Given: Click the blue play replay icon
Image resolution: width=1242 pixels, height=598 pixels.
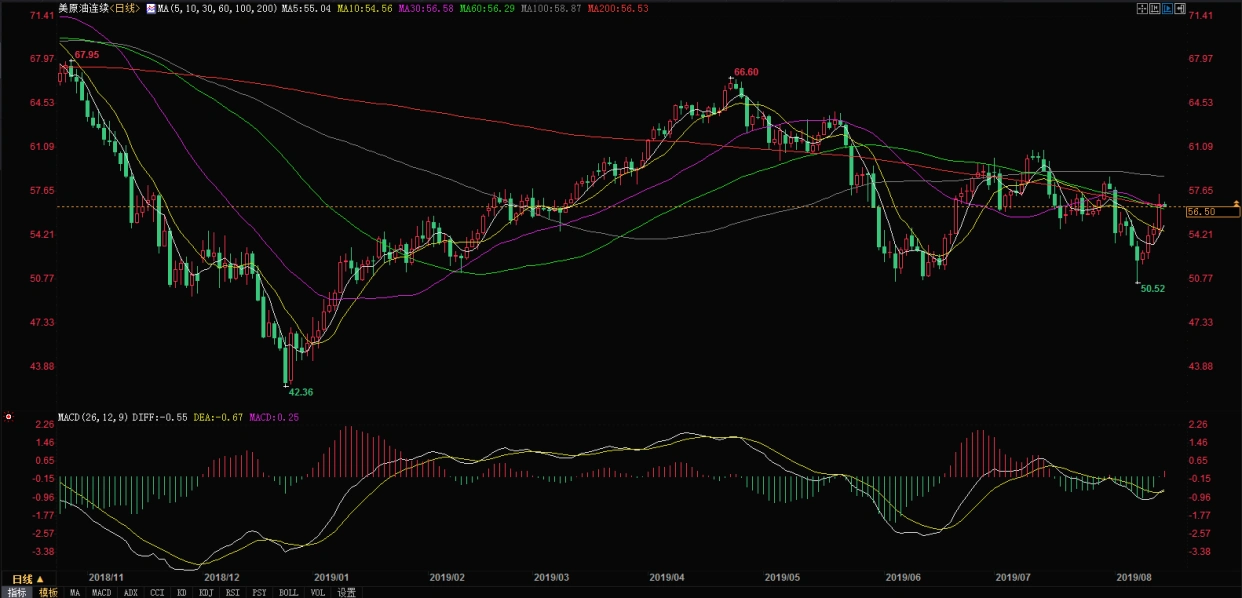Looking at the screenshot, I should (x=1167, y=8).
